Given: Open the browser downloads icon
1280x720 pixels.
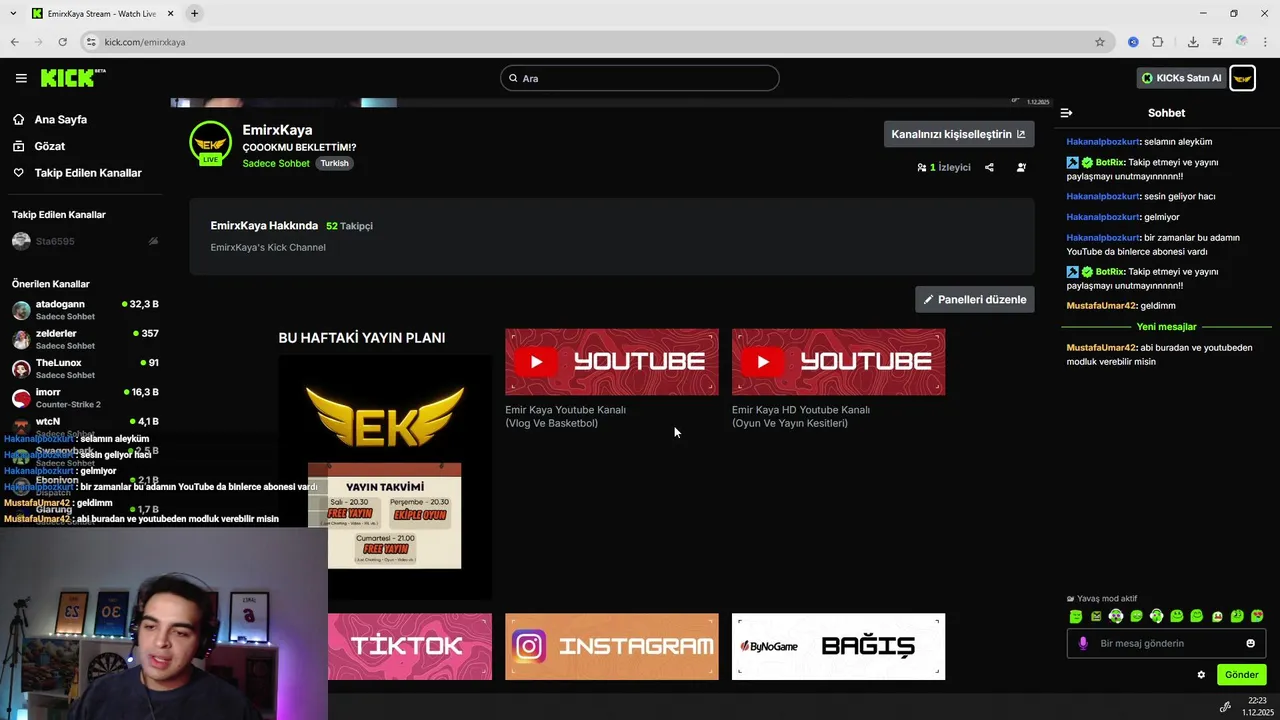Looking at the screenshot, I should [1193, 42].
